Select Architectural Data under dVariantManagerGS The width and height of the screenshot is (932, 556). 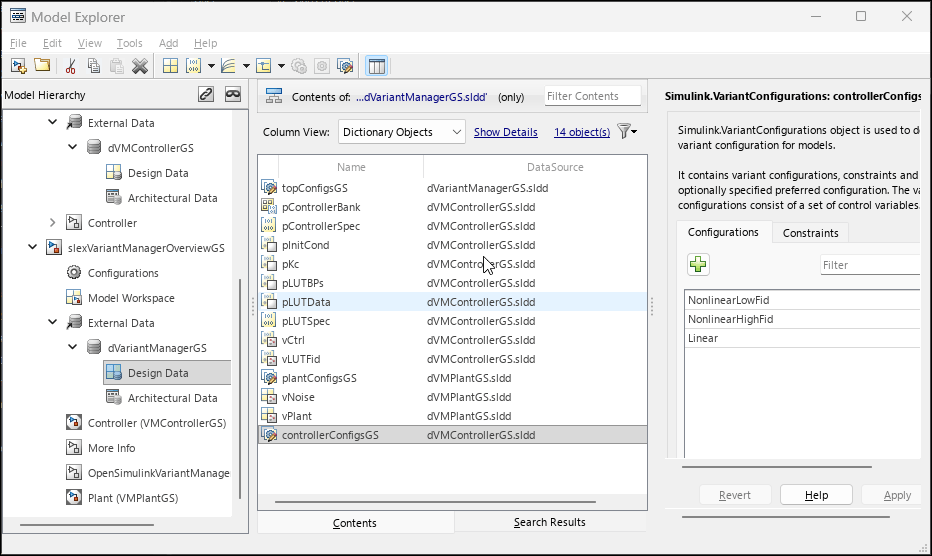pos(172,398)
